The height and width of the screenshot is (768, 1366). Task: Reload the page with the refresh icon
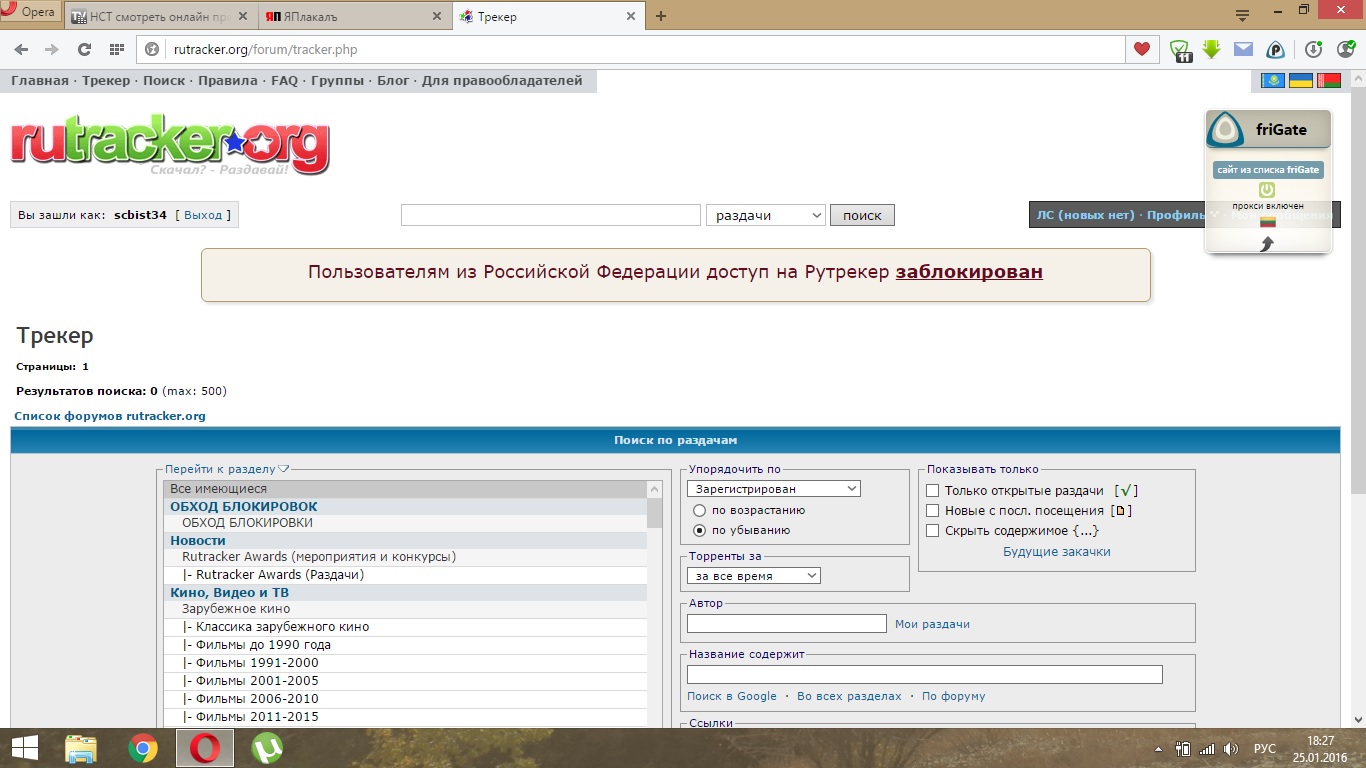(85, 49)
